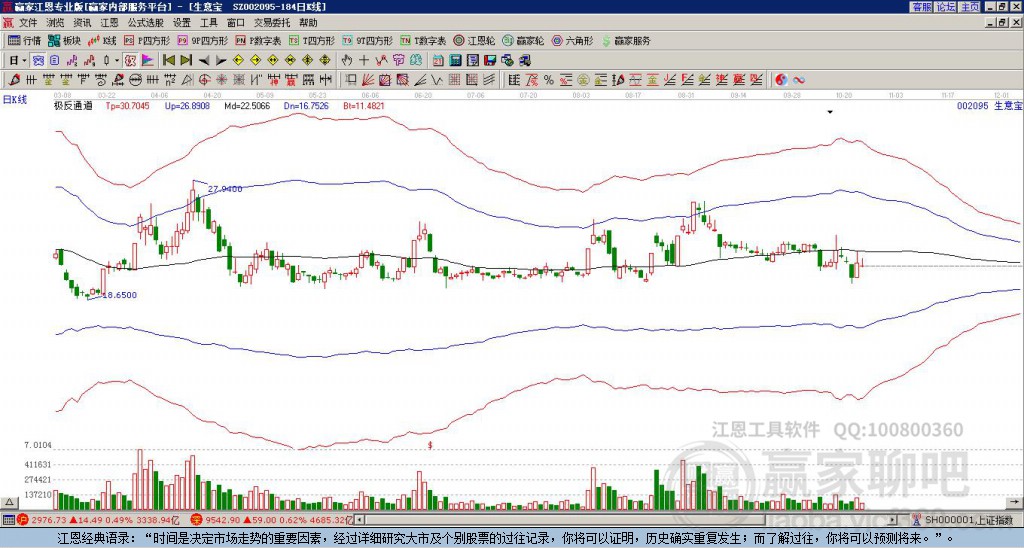Open the 江恩 menu
Screen dimensions: 1024x548
[x=109, y=23]
